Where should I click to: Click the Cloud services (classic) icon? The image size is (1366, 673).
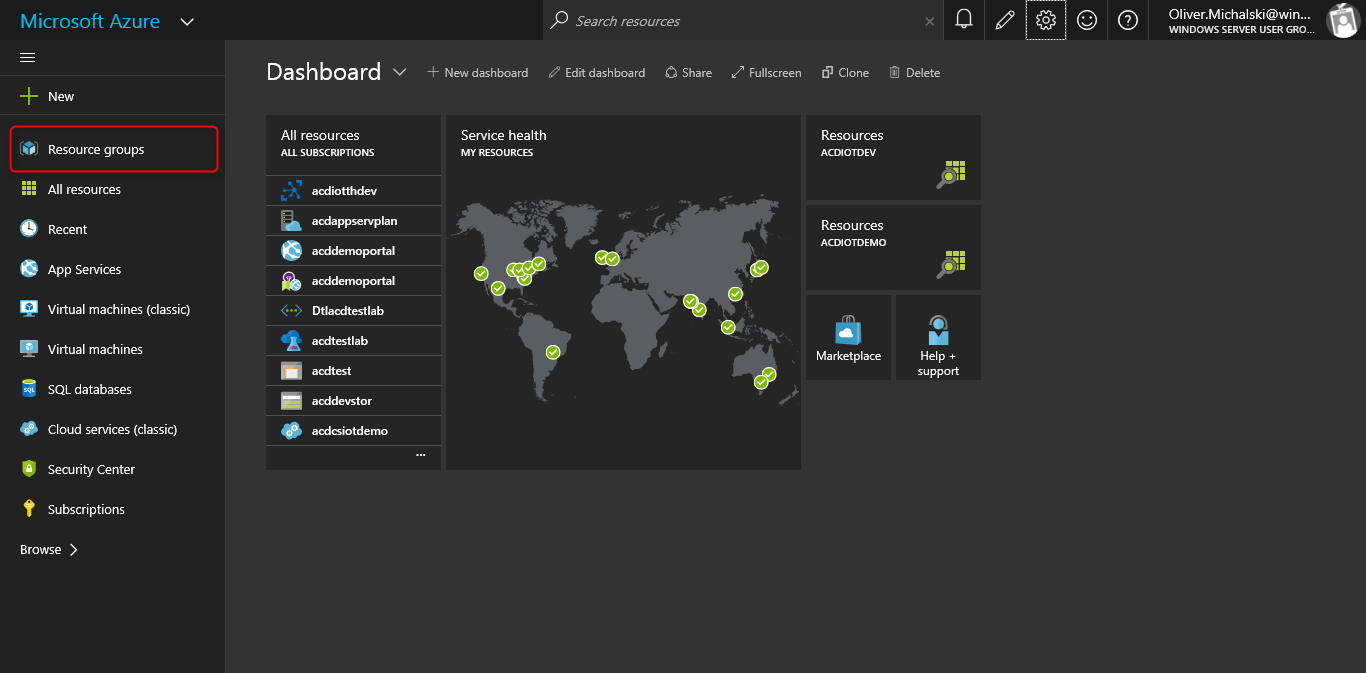(29, 429)
